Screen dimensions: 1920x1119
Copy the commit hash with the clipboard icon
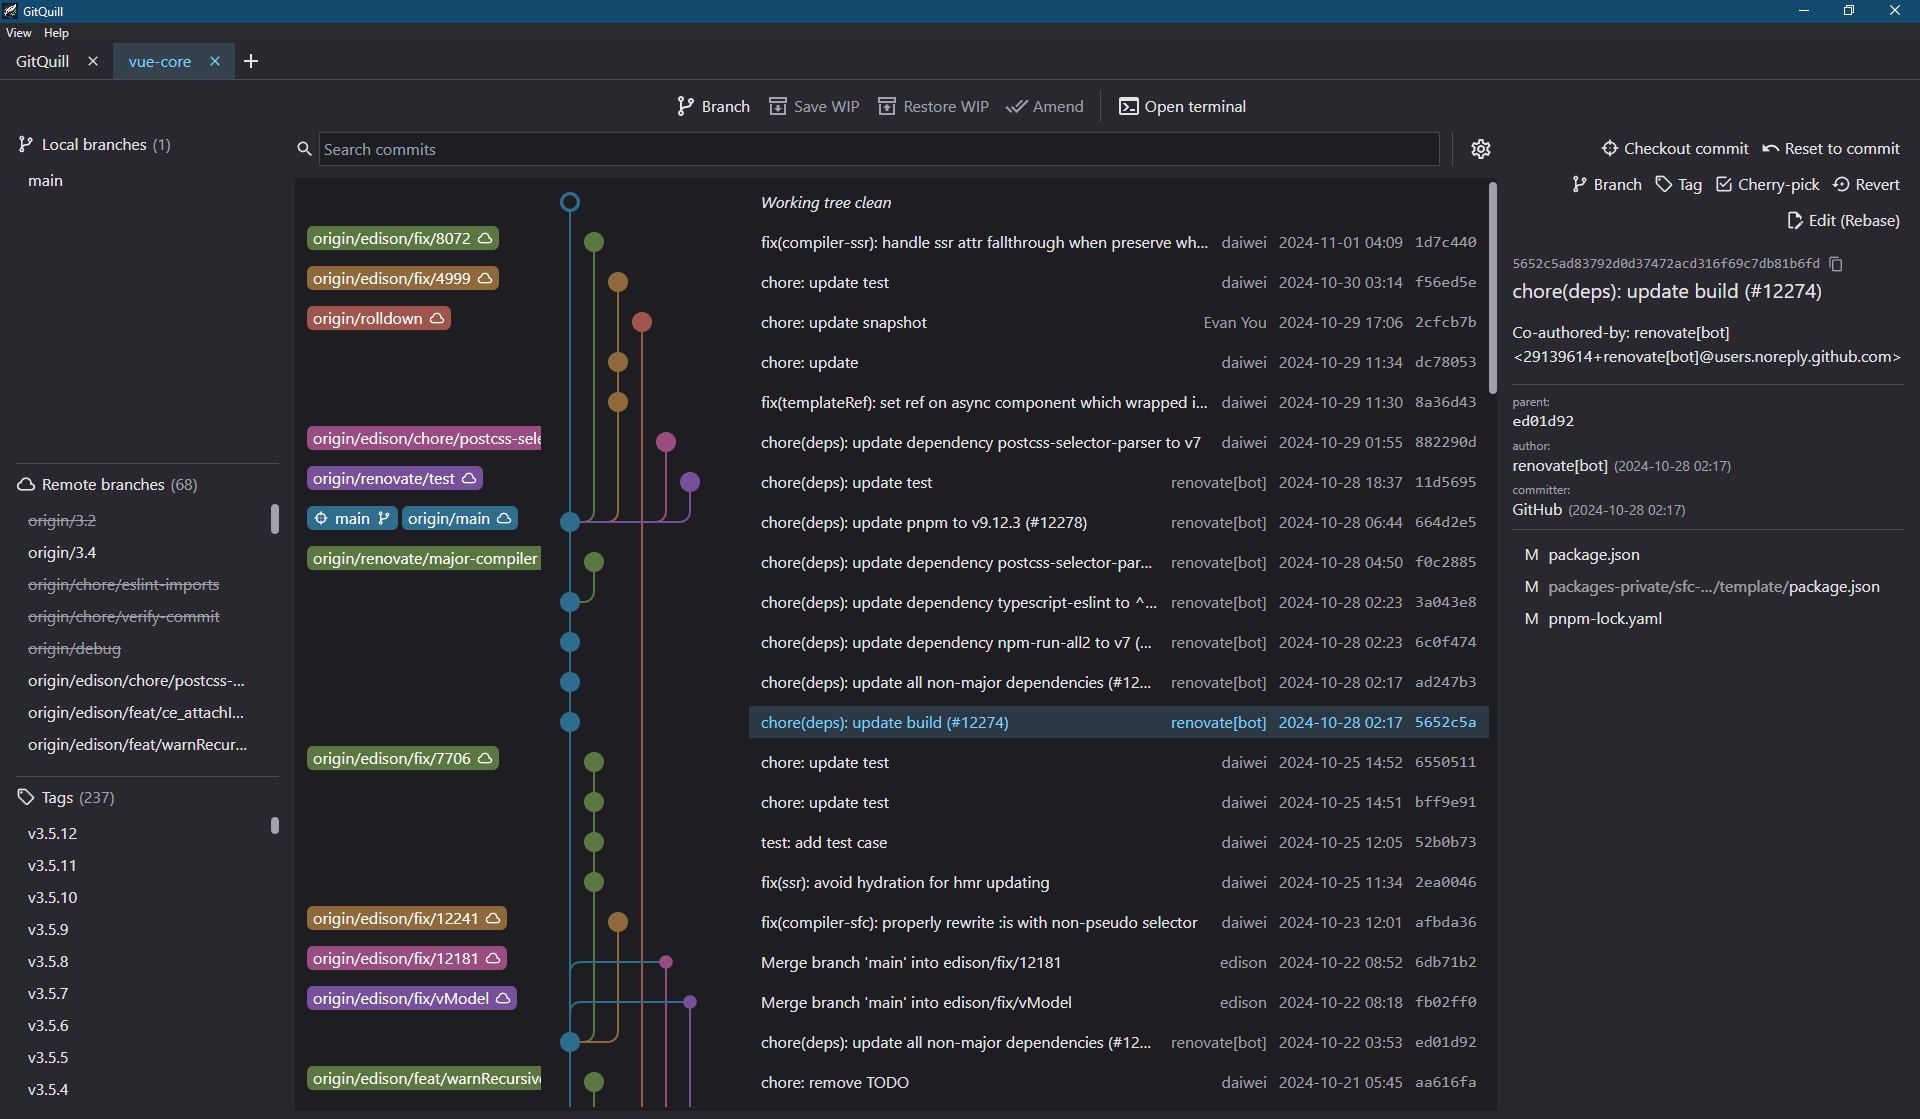pyautogui.click(x=1836, y=264)
